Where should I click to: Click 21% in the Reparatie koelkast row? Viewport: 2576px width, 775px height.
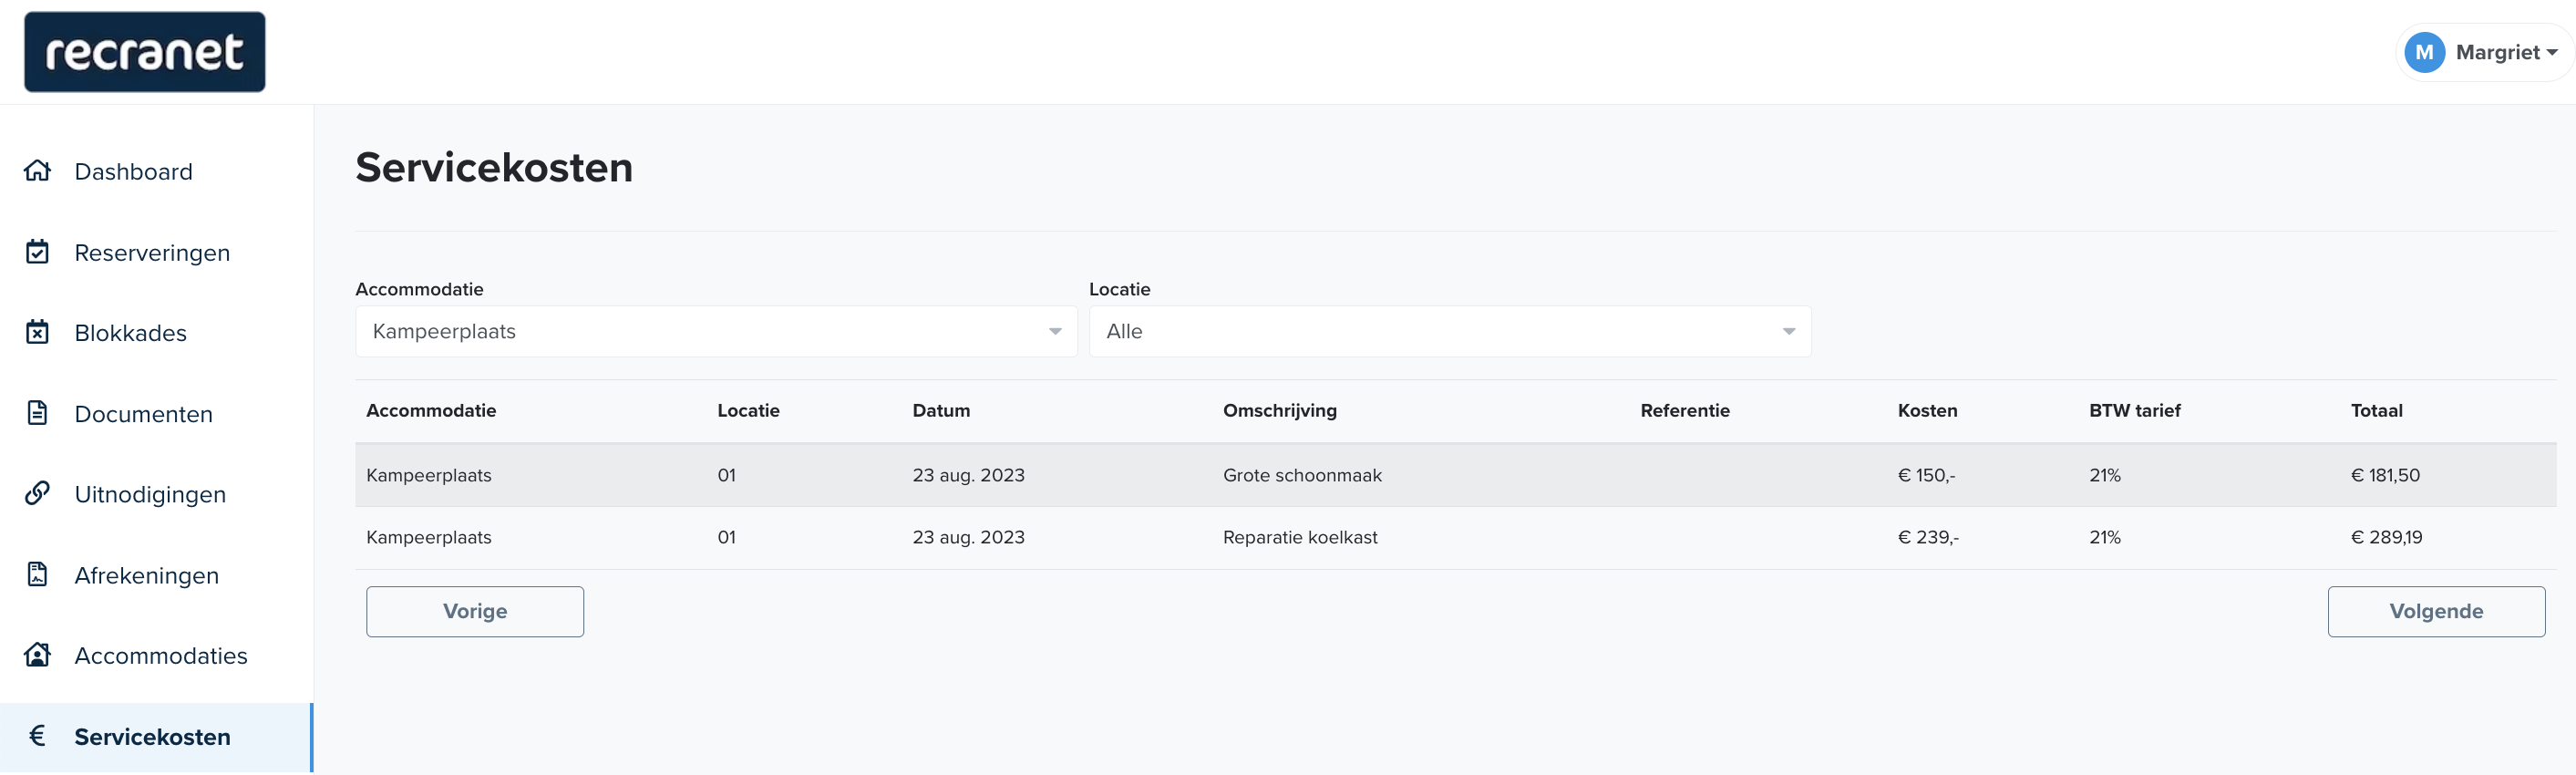pyautogui.click(x=2105, y=537)
